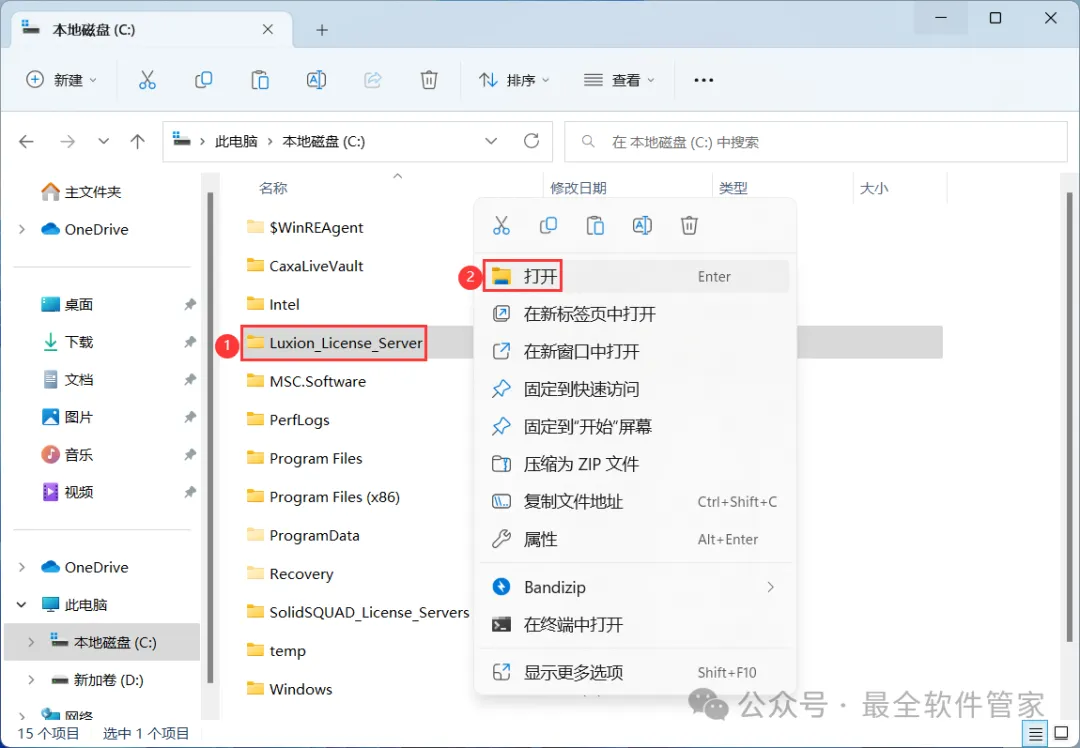Choose 在新窗口中打开

tap(635, 351)
